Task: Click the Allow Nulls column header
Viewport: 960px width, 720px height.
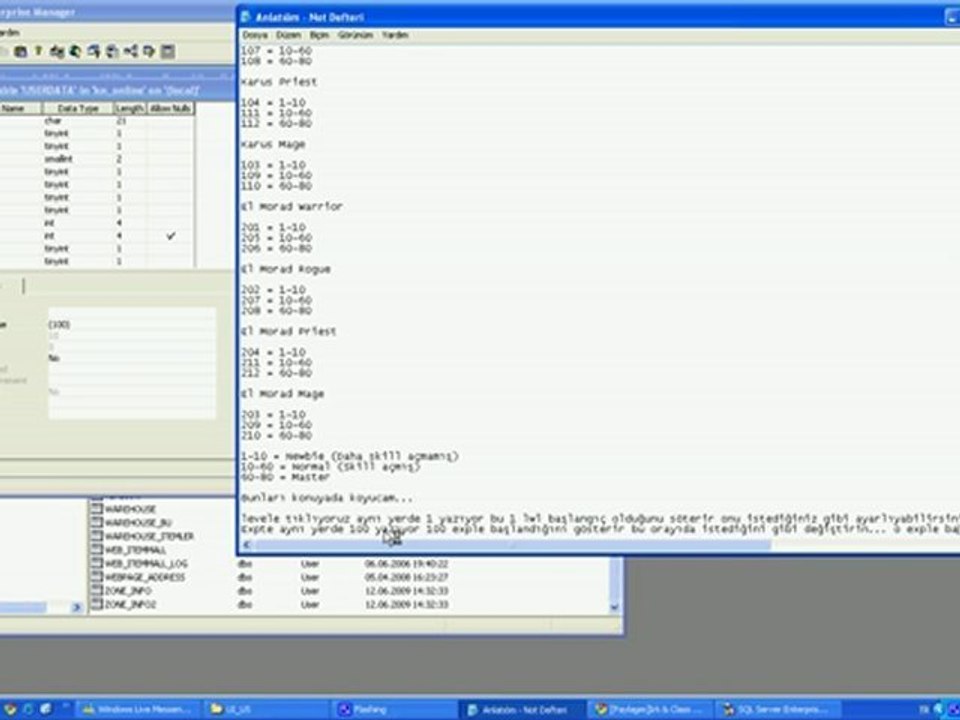Action: click(171, 108)
